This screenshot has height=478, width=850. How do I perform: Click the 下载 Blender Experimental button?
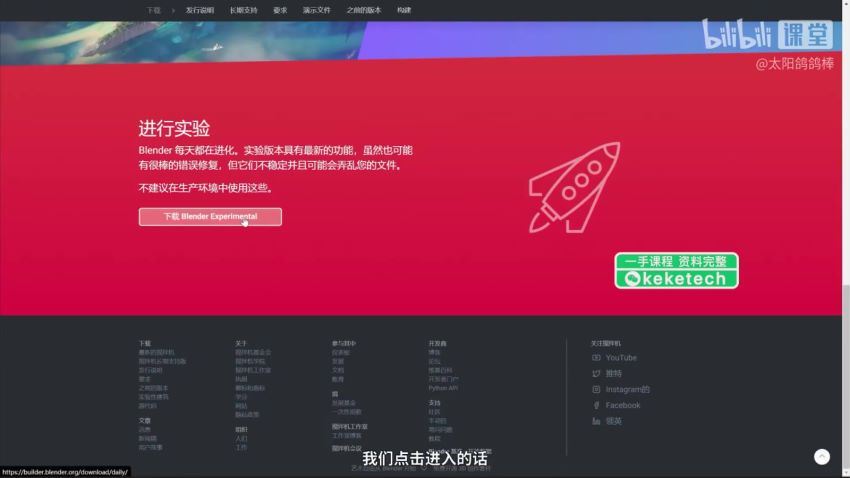[x=210, y=217]
